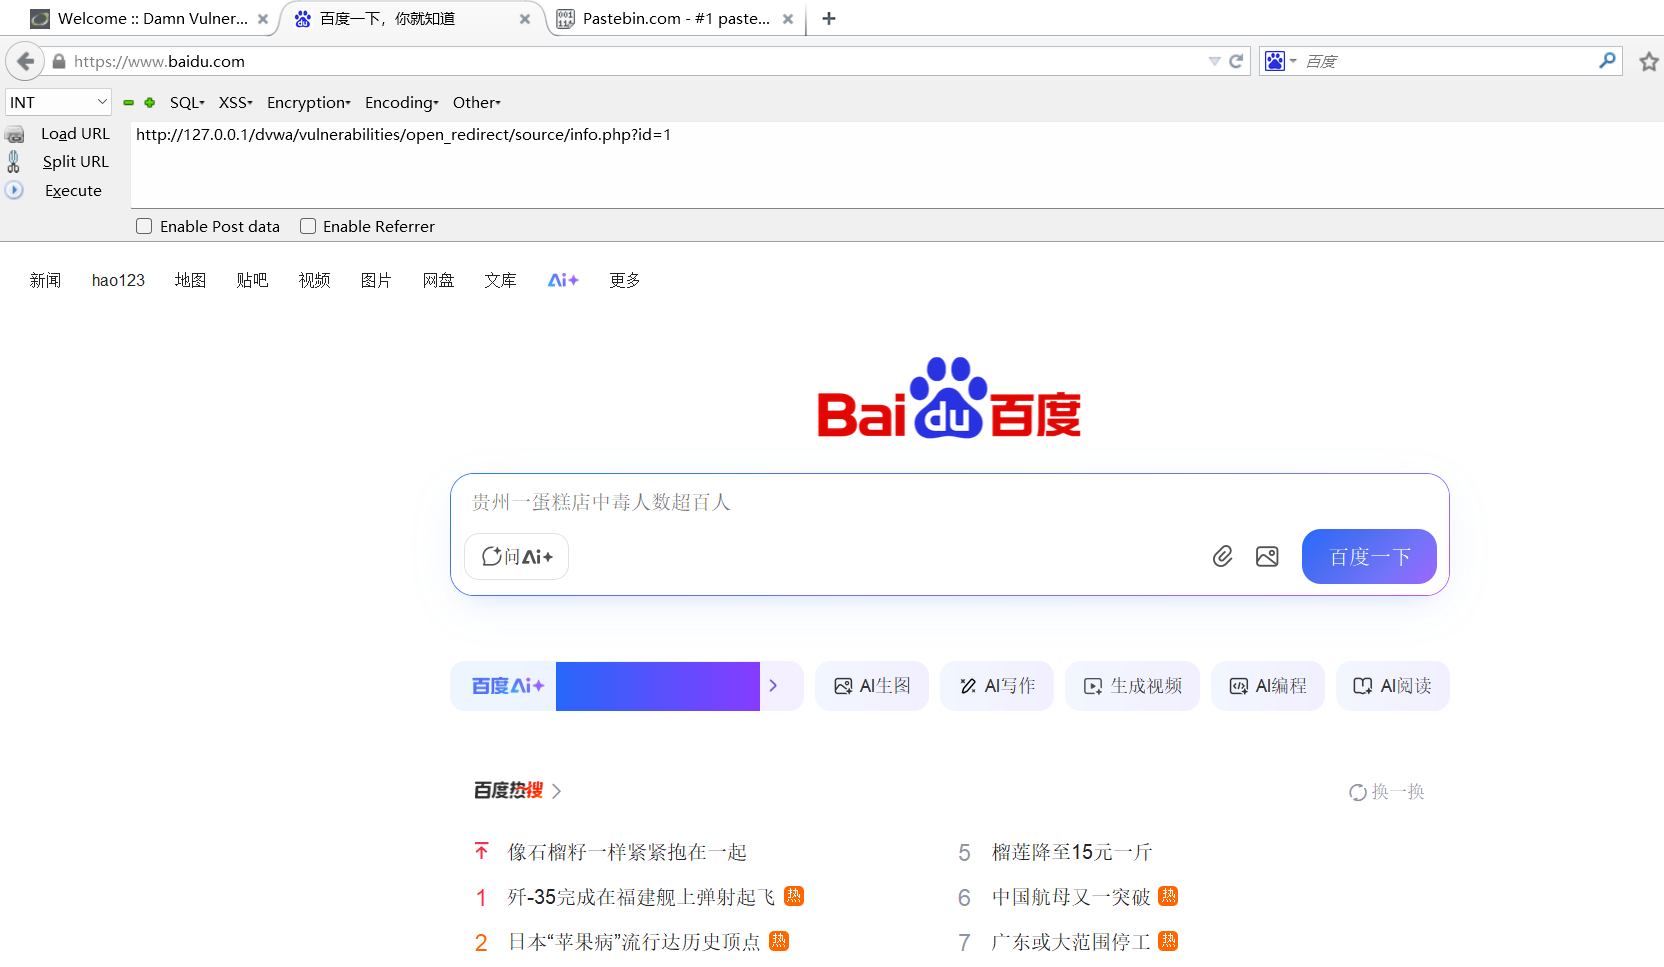Open the SQL menu in HackBar
Screen dimensions: 1664x967
[x=187, y=102]
